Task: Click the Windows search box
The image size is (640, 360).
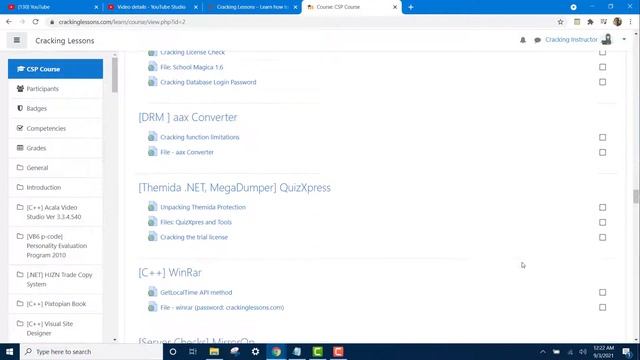Action: pyautogui.click(x=91, y=351)
